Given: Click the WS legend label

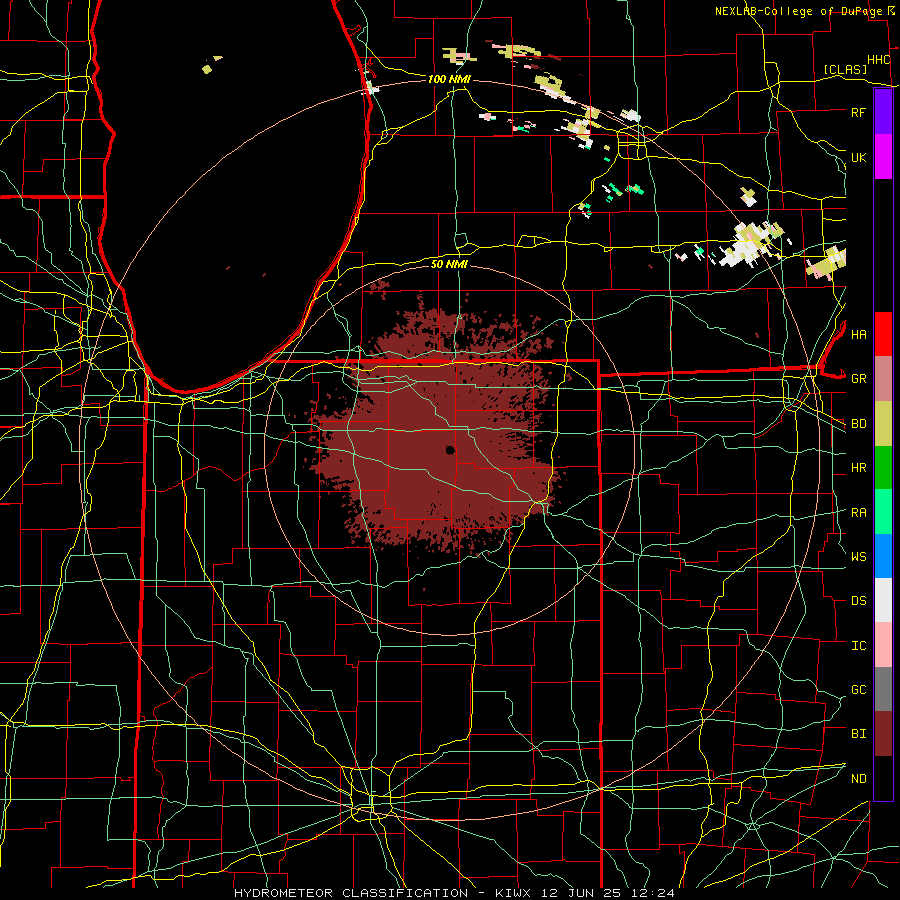Looking at the screenshot, I should click(x=858, y=556).
